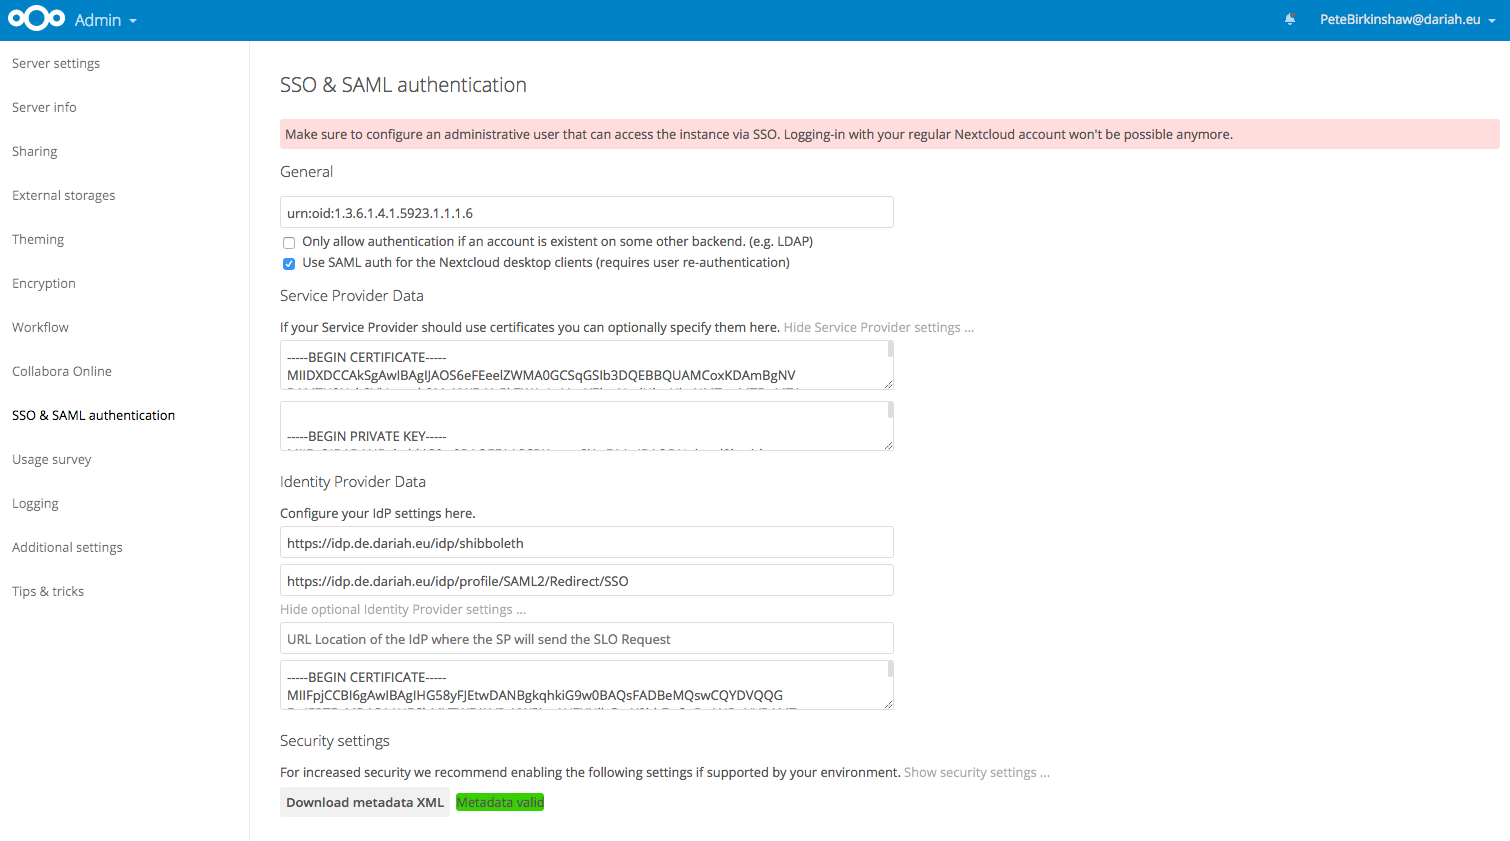Viewport: 1510px width, 841px height.
Task: Click the red SSO administrative user warning
Action: point(890,134)
